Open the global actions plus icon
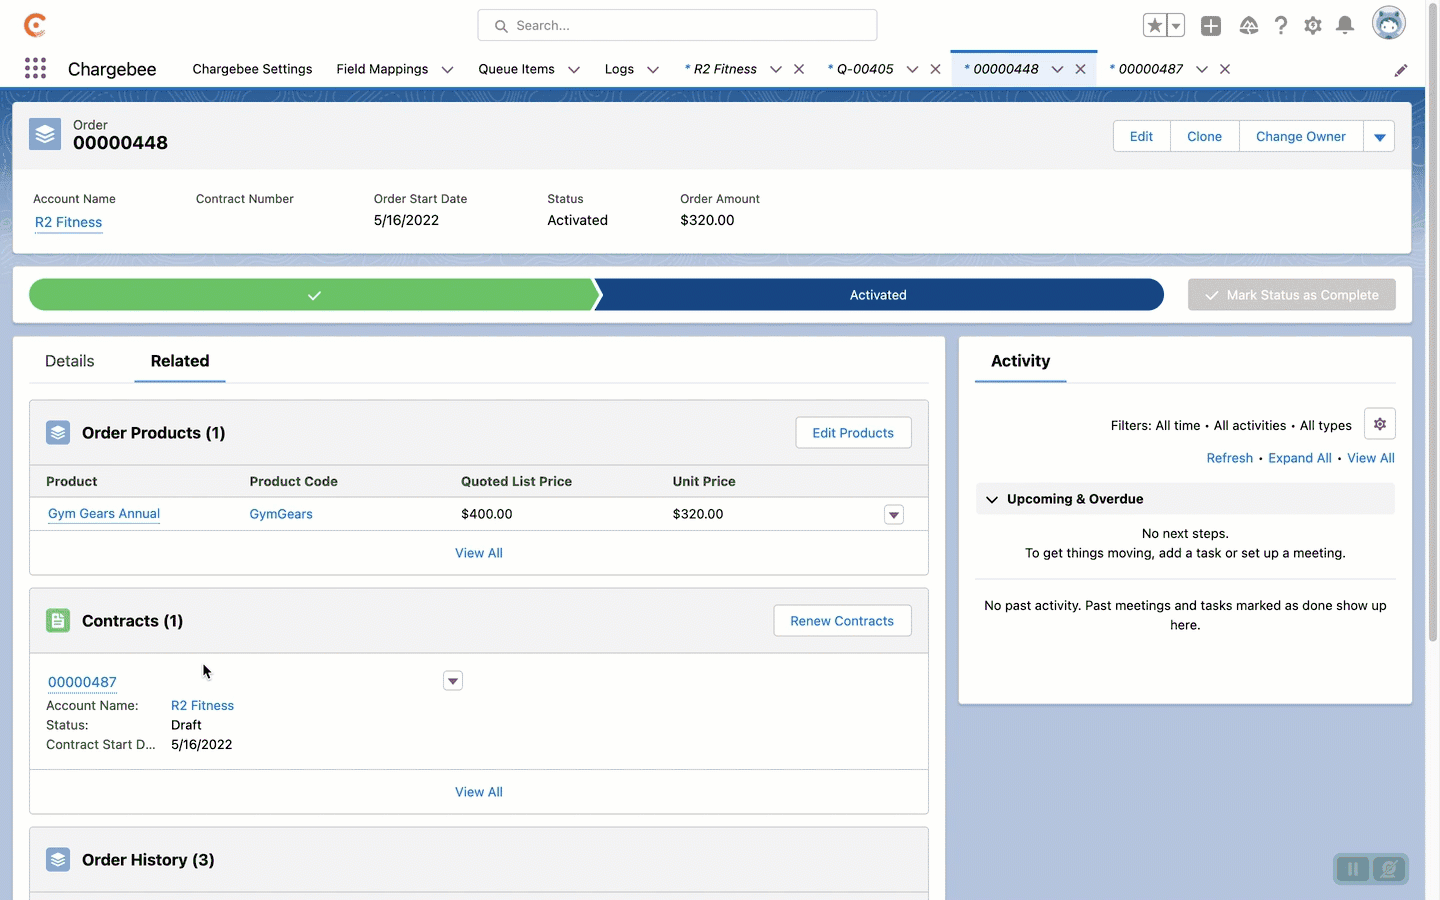The width and height of the screenshot is (1440, 900). click(x=1211, y=26)
